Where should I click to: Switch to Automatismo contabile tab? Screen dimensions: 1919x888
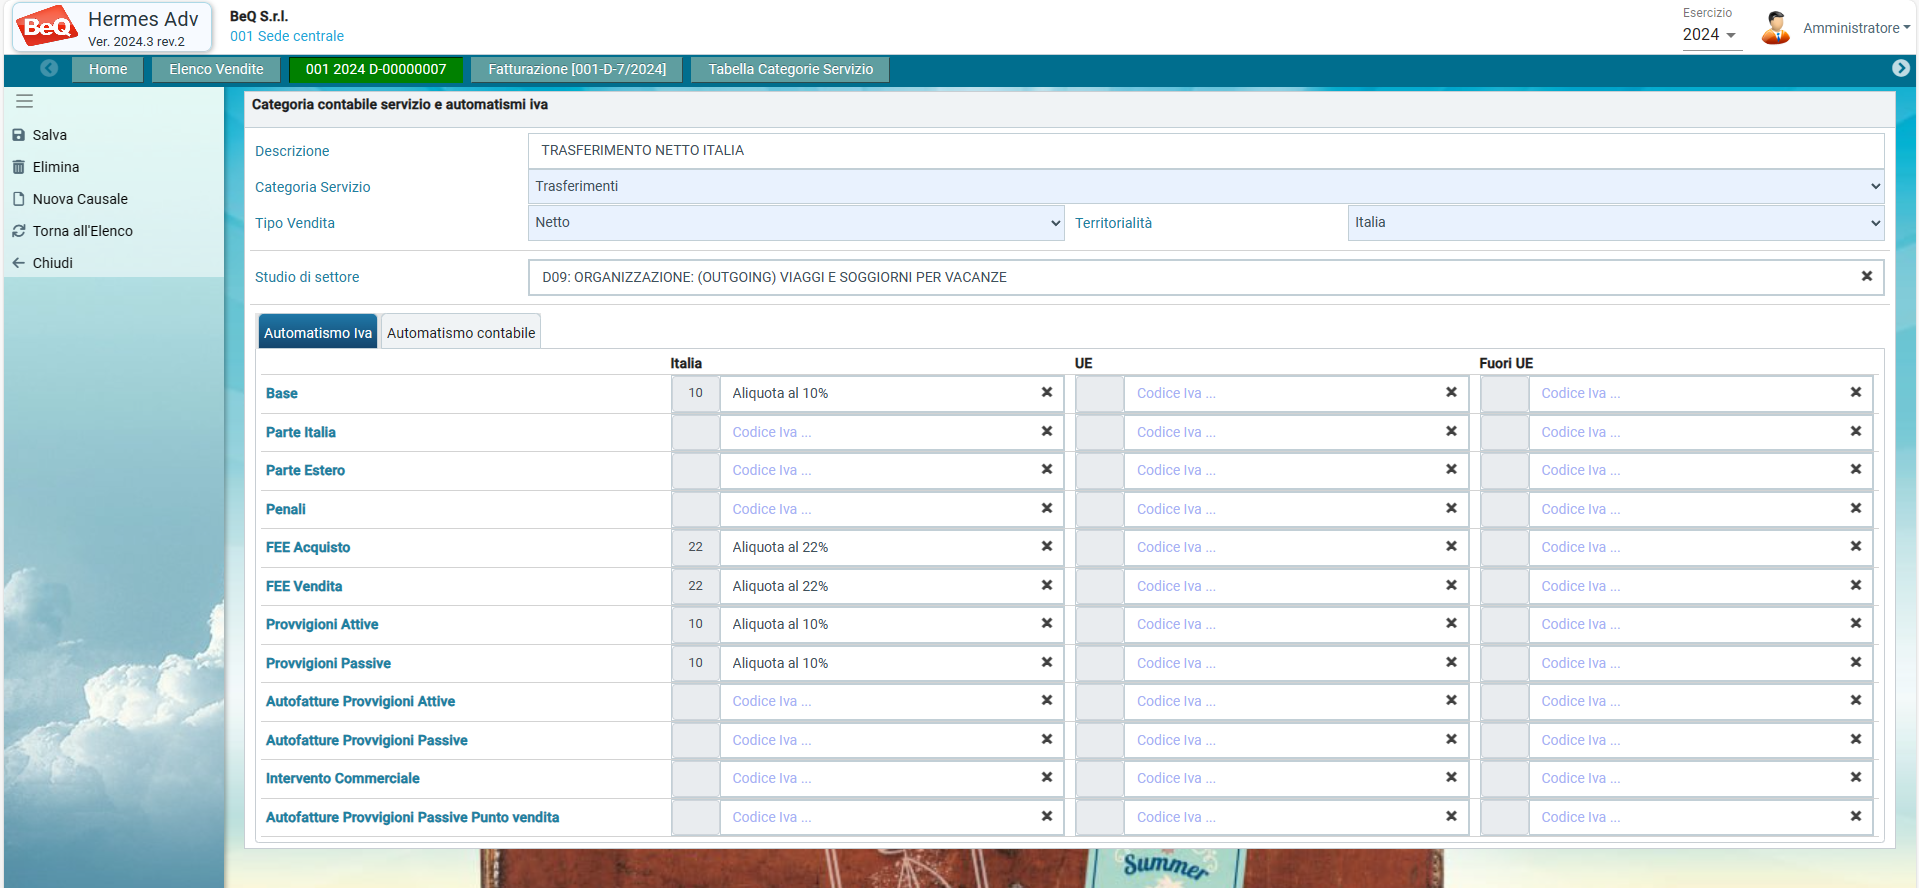461,333
